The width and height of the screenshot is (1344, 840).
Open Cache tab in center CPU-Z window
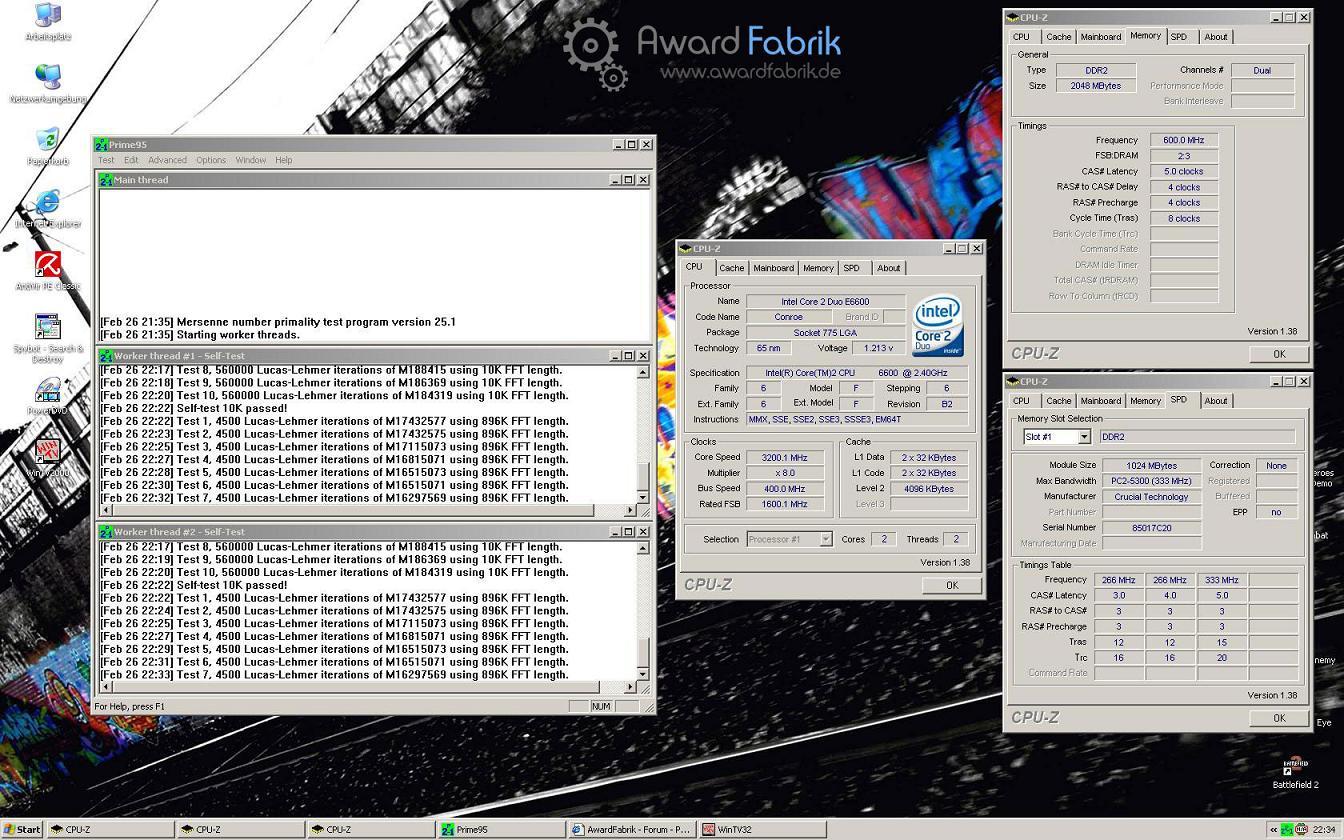[x=731, y=268]
